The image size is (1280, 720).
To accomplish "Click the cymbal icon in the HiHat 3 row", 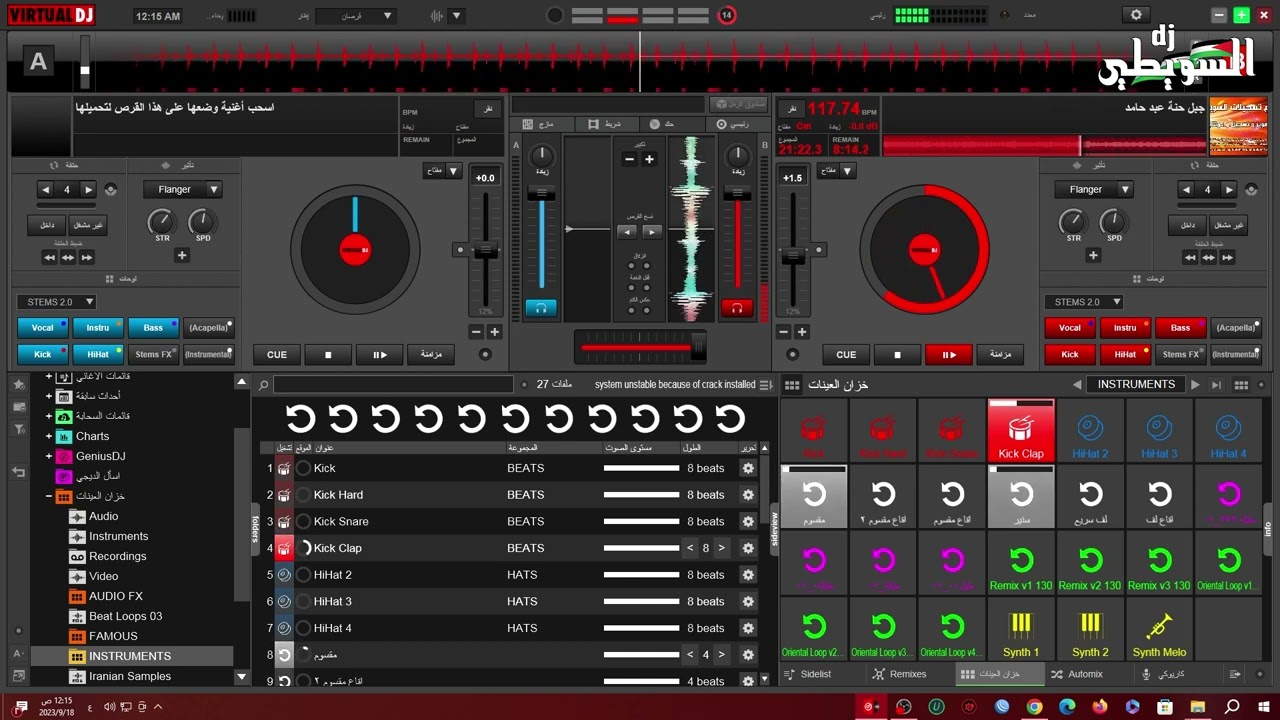I will point(284,601).
